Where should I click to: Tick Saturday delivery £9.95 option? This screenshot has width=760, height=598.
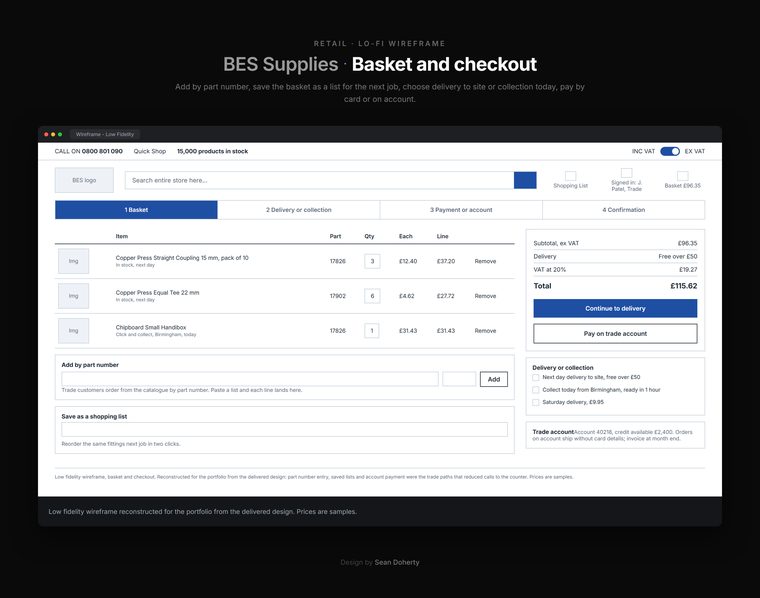[x=536, y=402]
